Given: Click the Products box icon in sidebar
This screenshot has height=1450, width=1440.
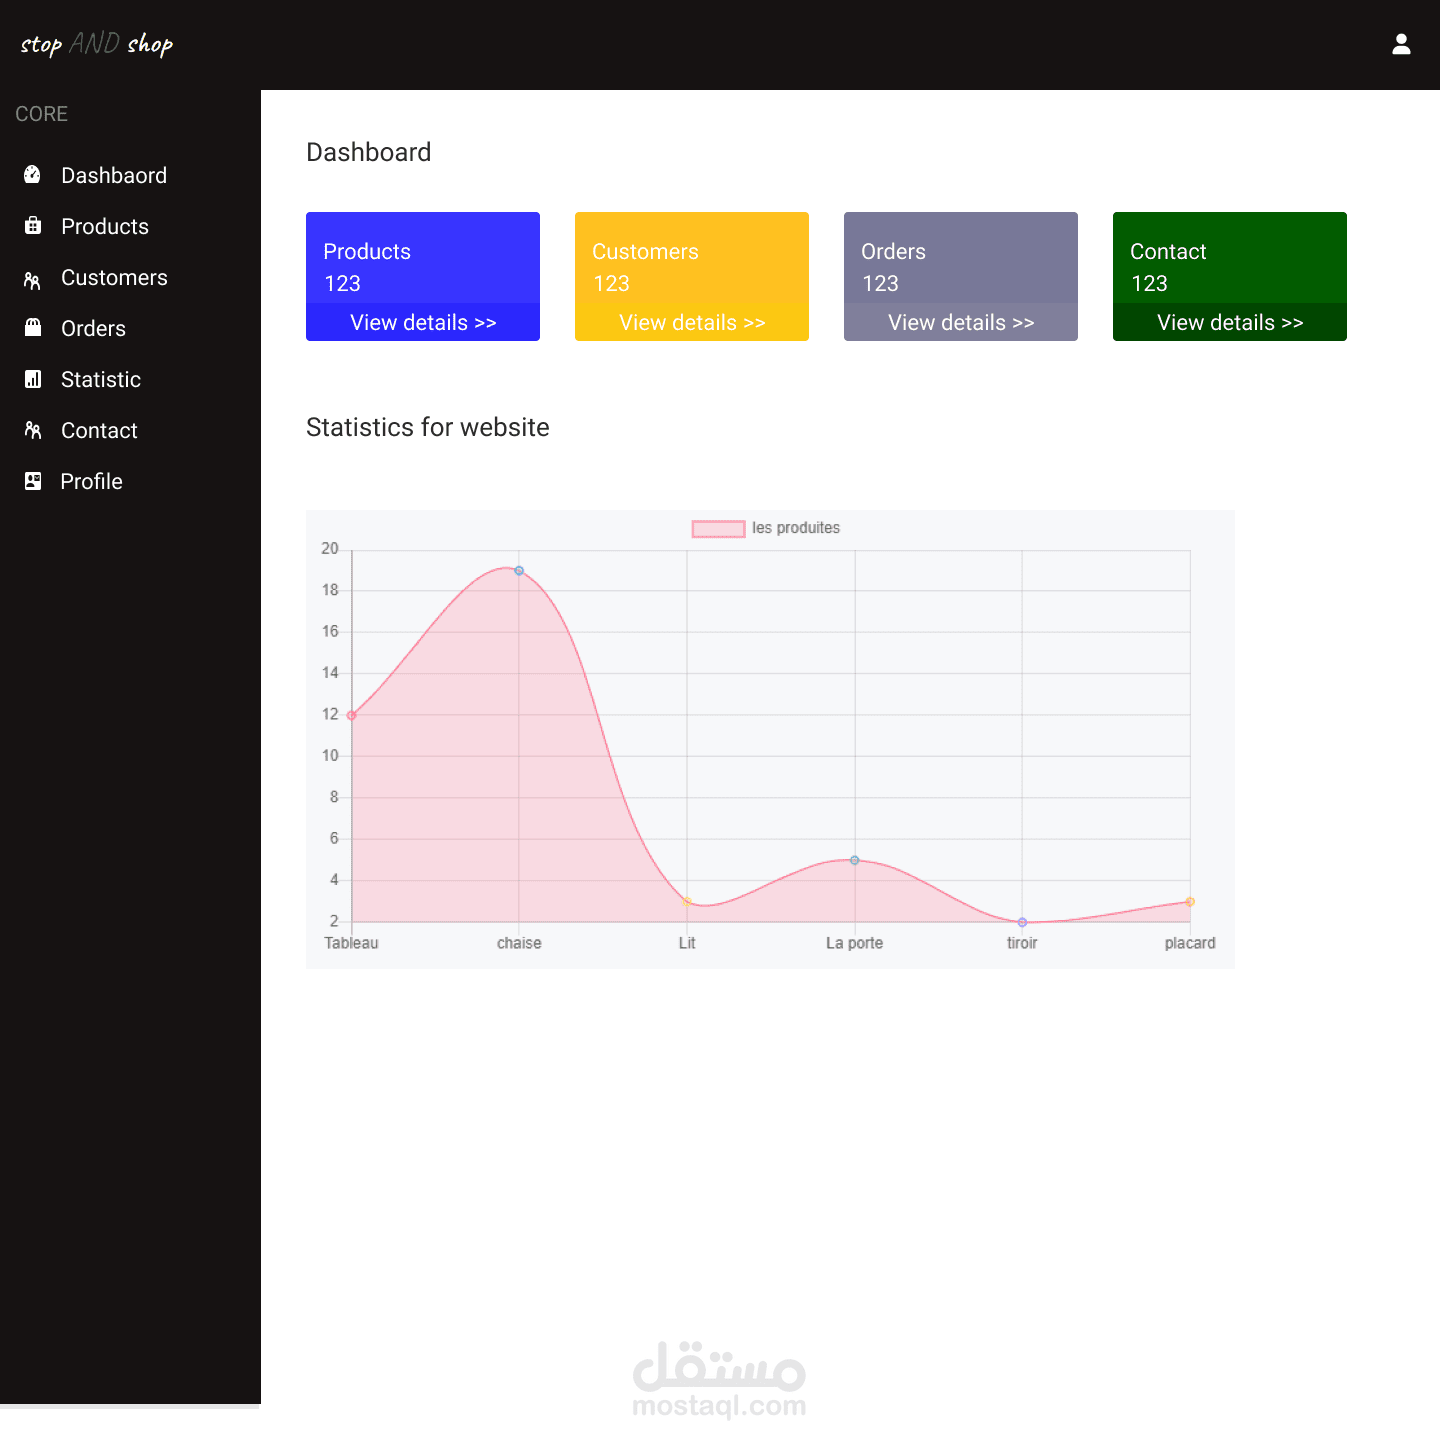Looking at the screenshot, I should tap(33, 226).
